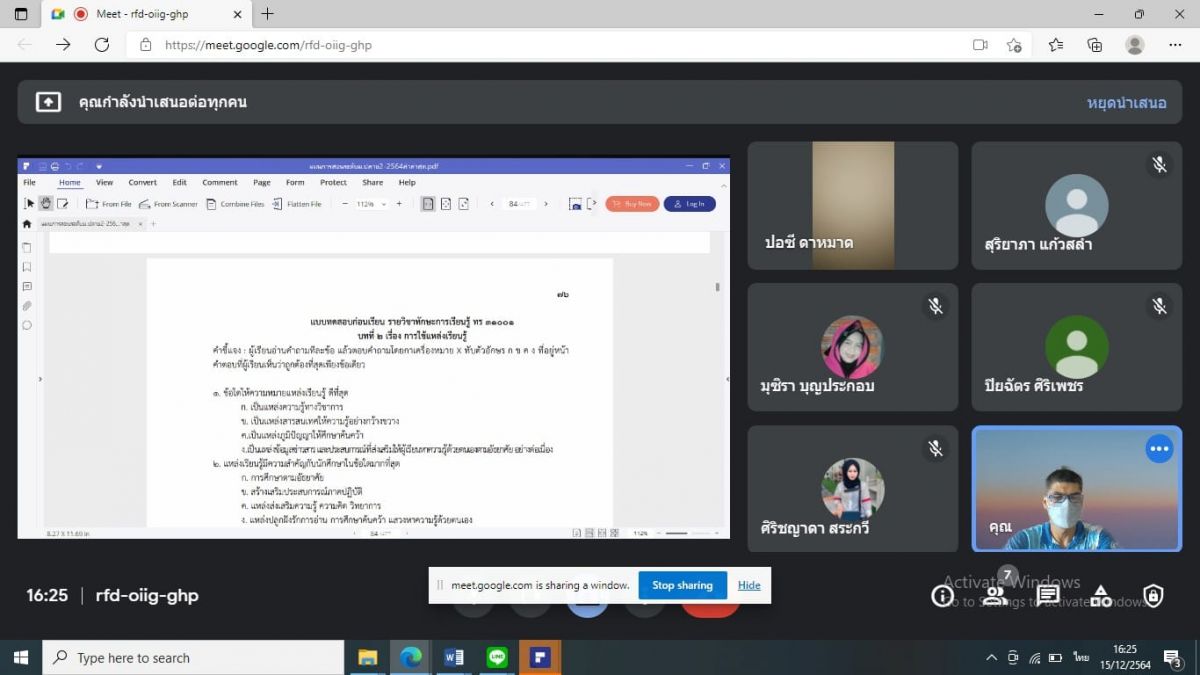Image resolution: width=1200 pixels, height=675 pixels.
Task: Open the Edge Collections icon
Action: [x=1095, y=45]
